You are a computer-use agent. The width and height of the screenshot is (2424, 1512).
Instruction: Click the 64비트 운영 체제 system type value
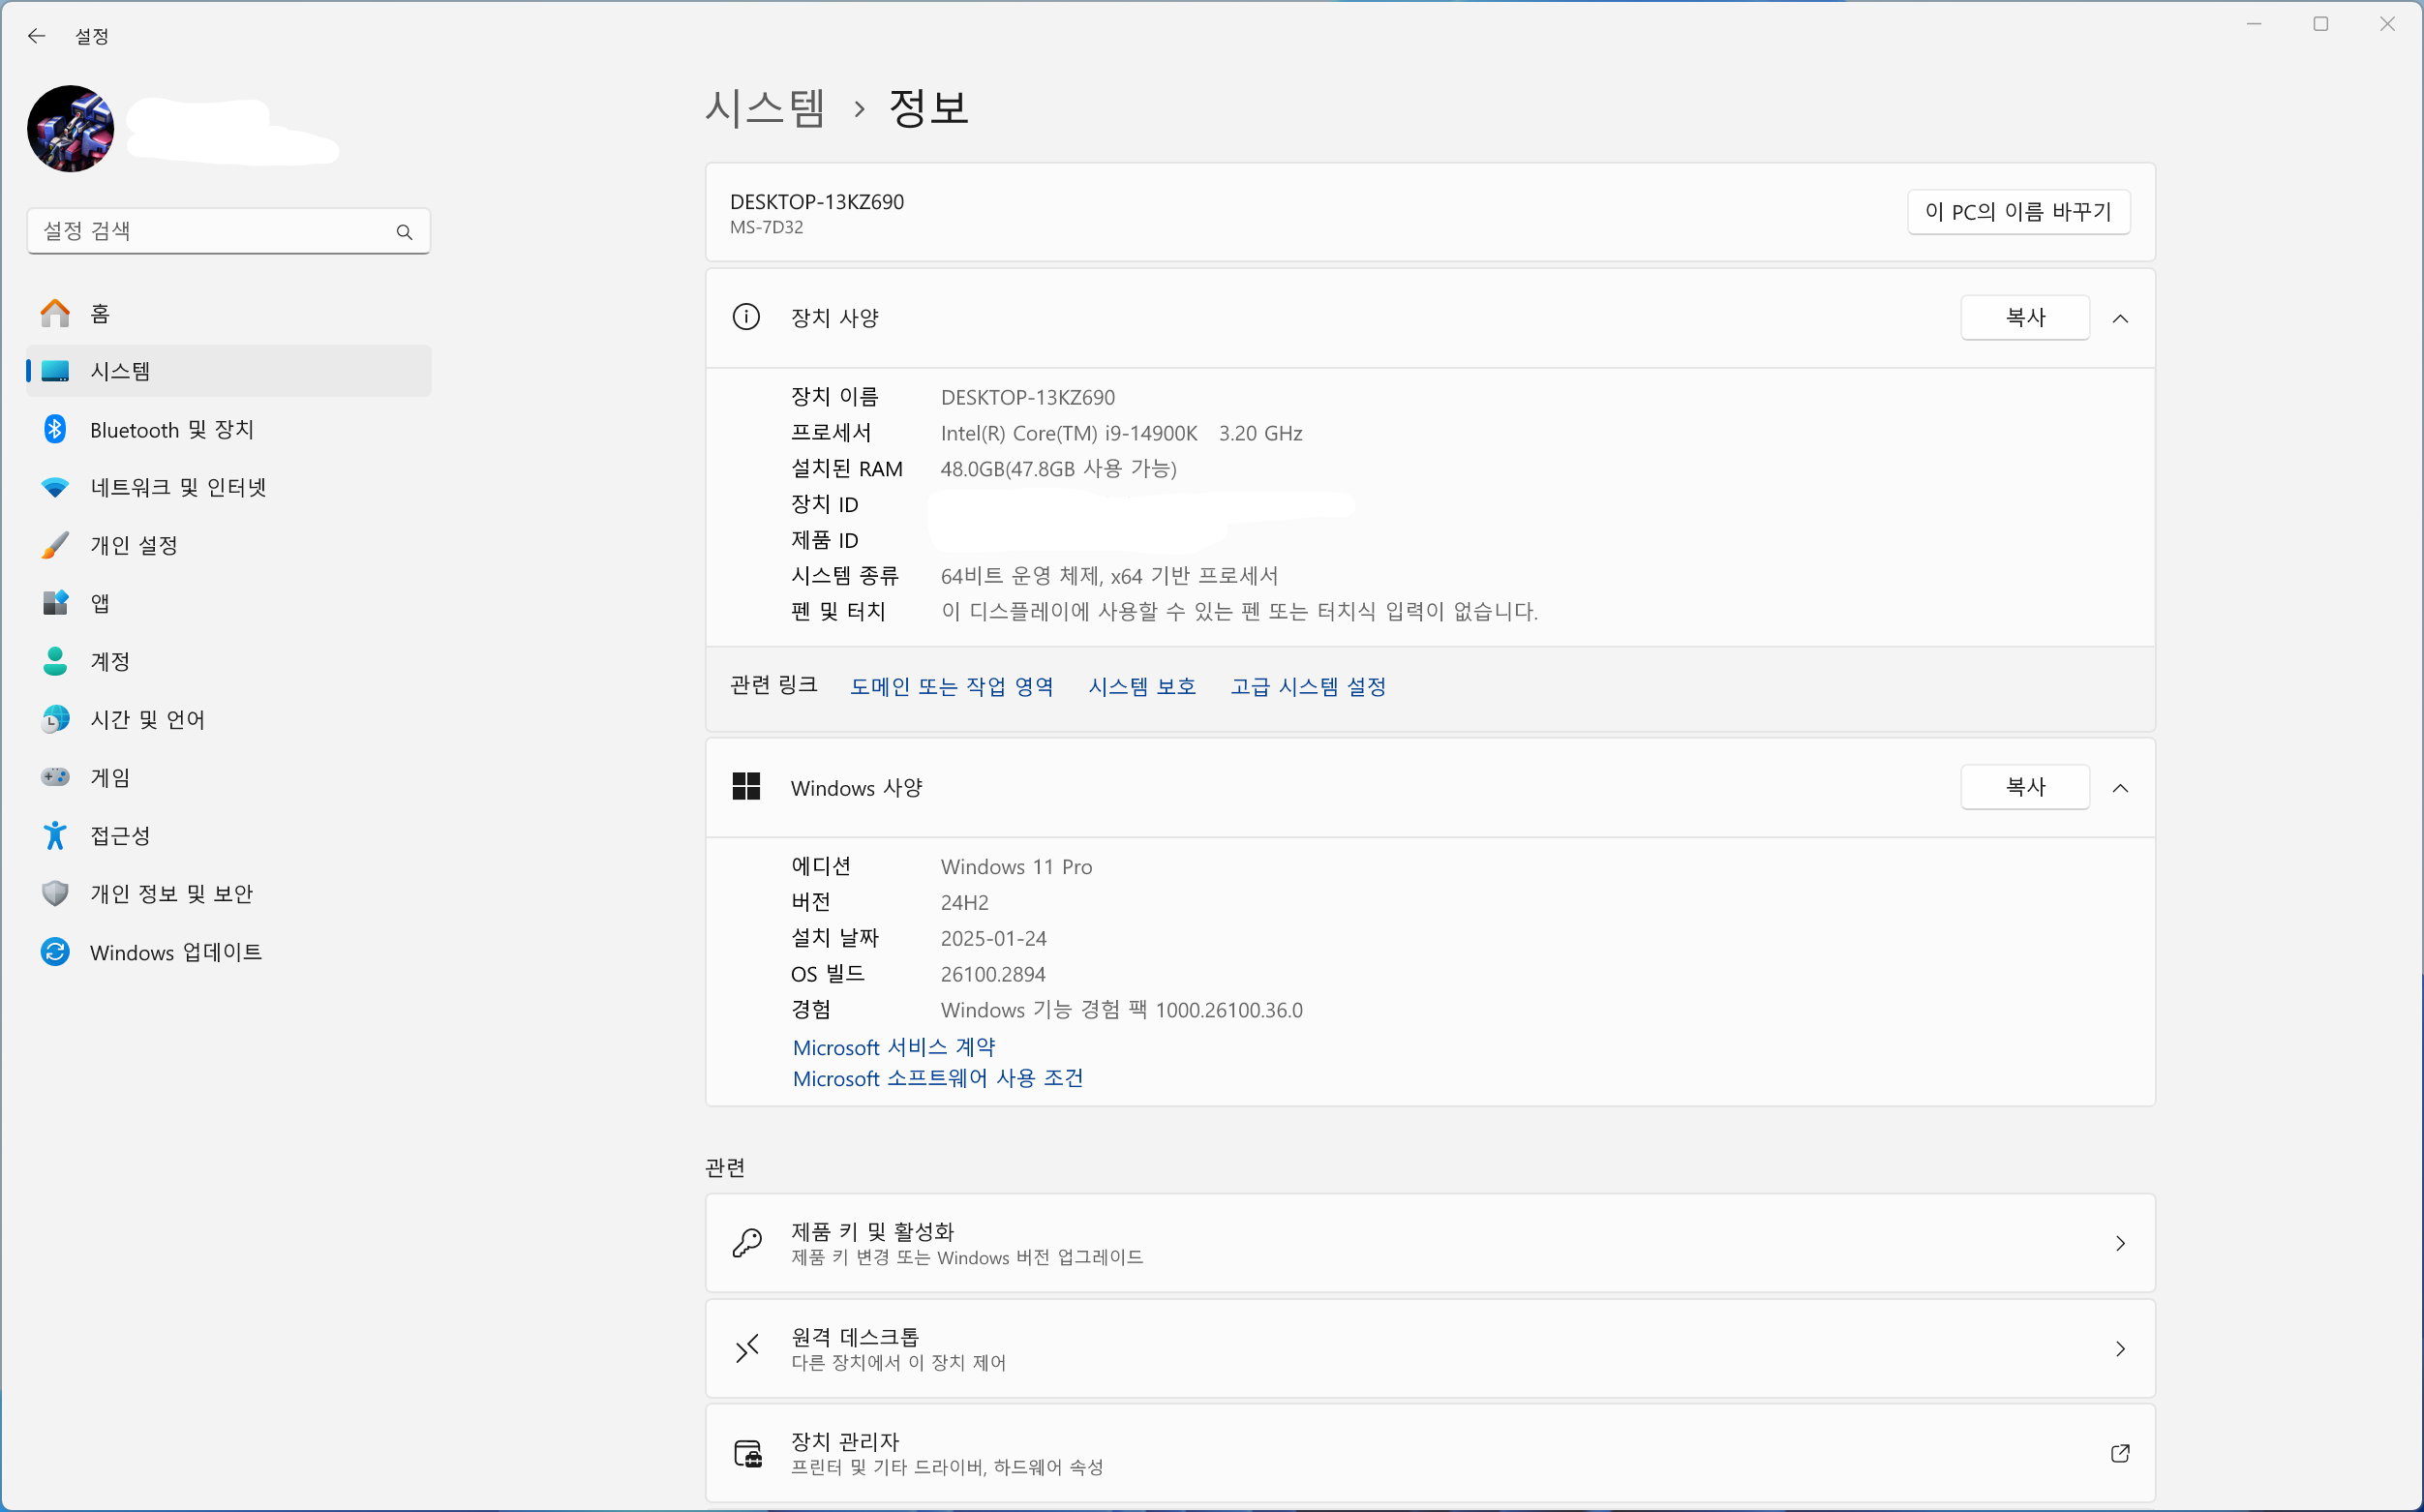click(1109, 575)
